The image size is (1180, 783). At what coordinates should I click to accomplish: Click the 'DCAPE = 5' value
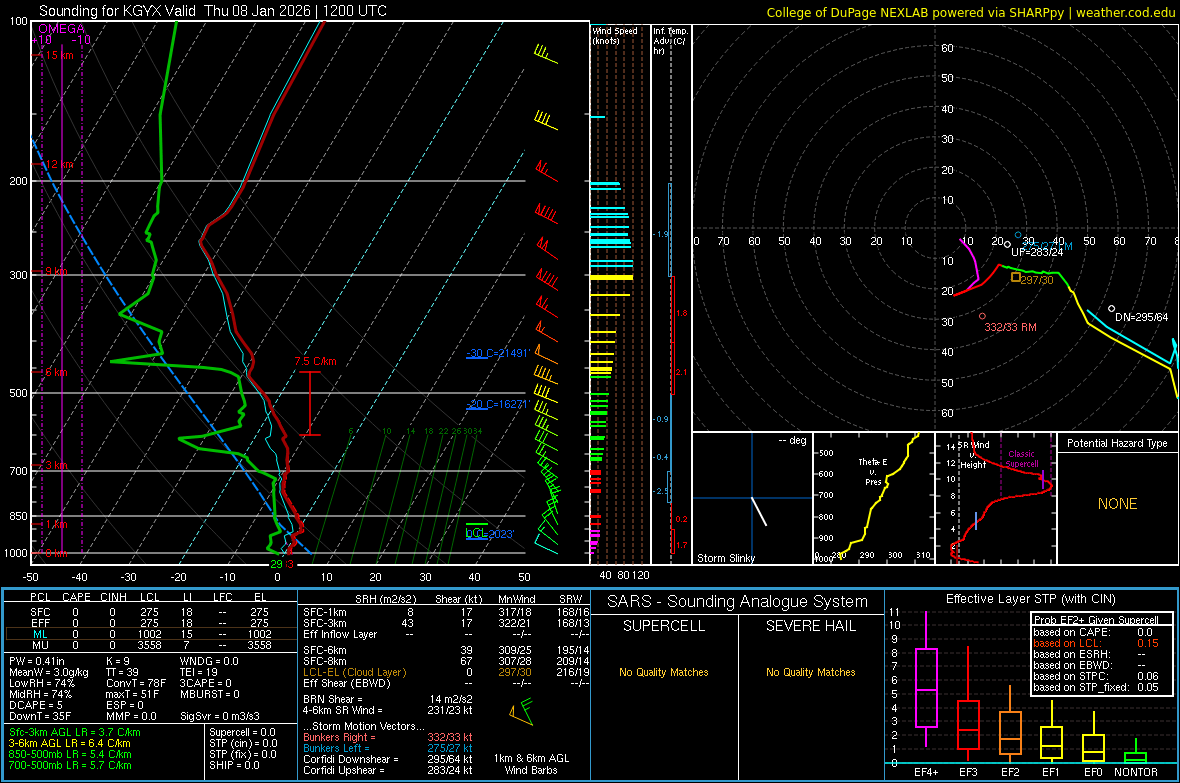(35, 705)
